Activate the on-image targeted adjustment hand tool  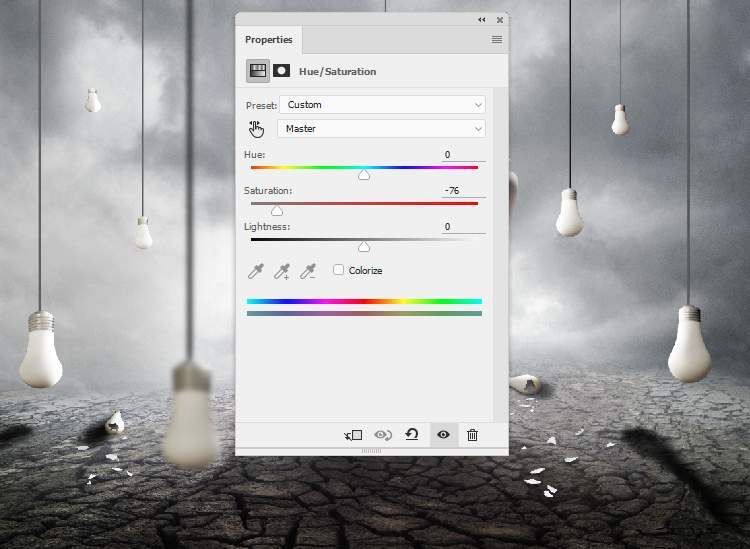[256, 129]
